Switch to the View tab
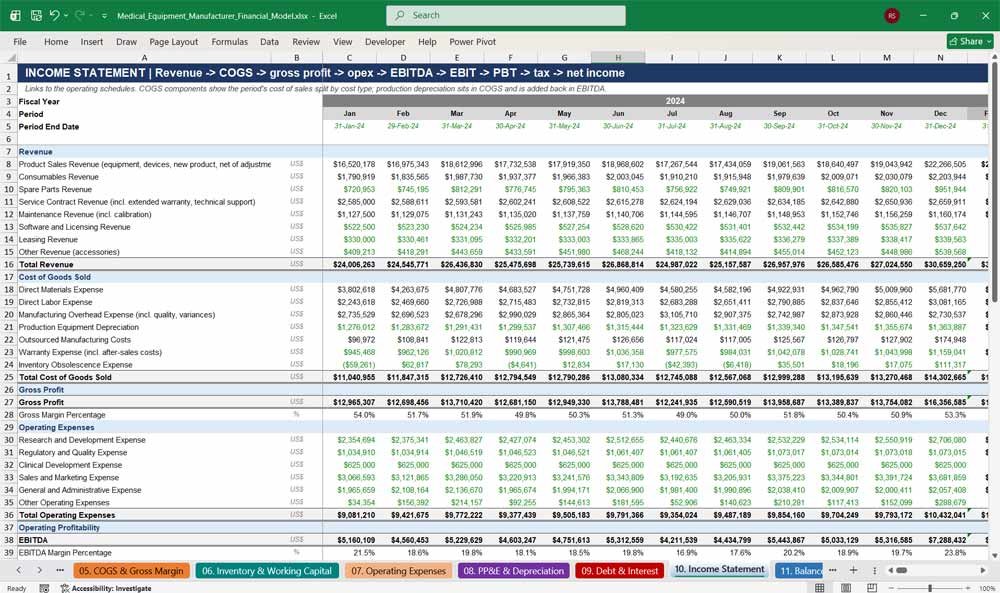 pyautogui.click(x=342, y=41)
